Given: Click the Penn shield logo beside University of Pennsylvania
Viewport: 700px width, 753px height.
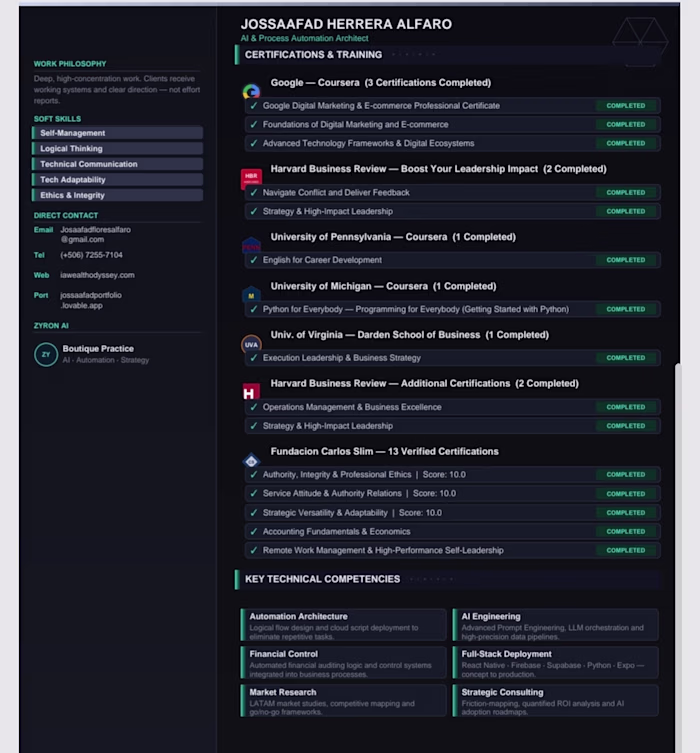Looking at the screenshot, I should point(251,245).
